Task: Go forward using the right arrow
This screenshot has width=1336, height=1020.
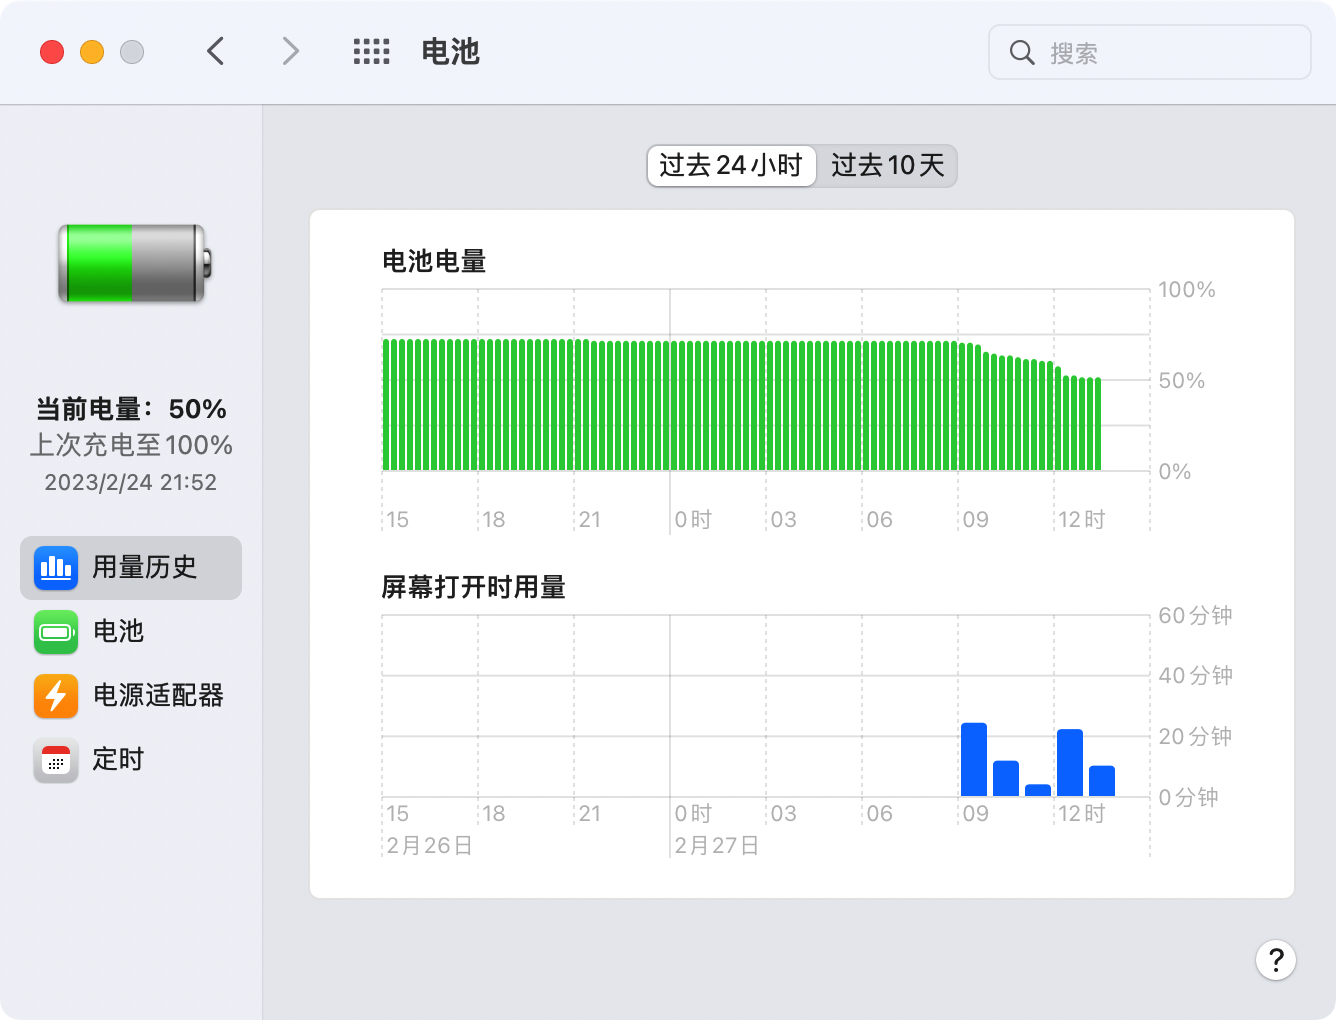Action: [290, 52]
